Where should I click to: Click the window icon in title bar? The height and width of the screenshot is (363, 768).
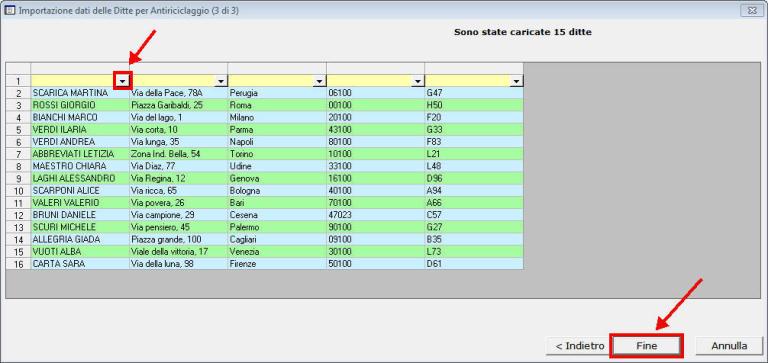[x=9, y=10]
